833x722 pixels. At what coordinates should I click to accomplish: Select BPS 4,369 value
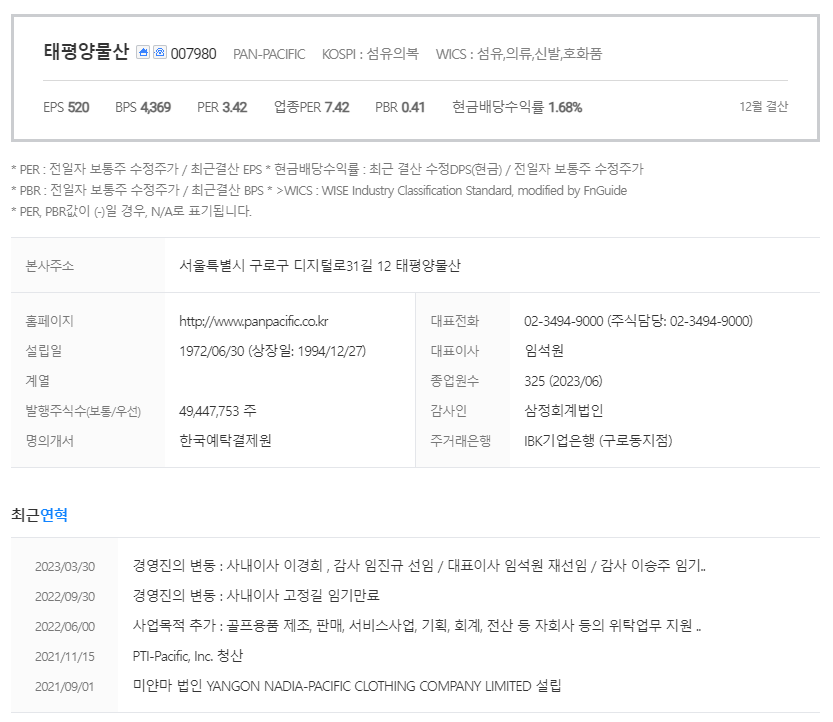click(x=143, y=107)
